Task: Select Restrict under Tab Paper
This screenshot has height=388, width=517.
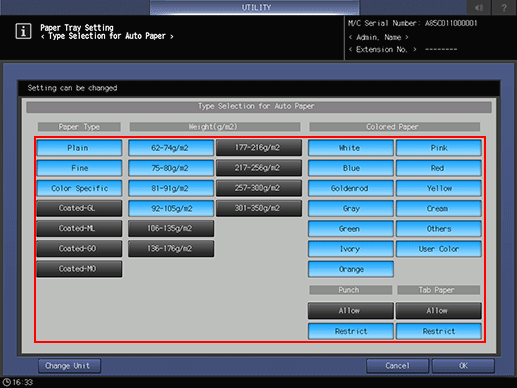Action: point(439,331)
